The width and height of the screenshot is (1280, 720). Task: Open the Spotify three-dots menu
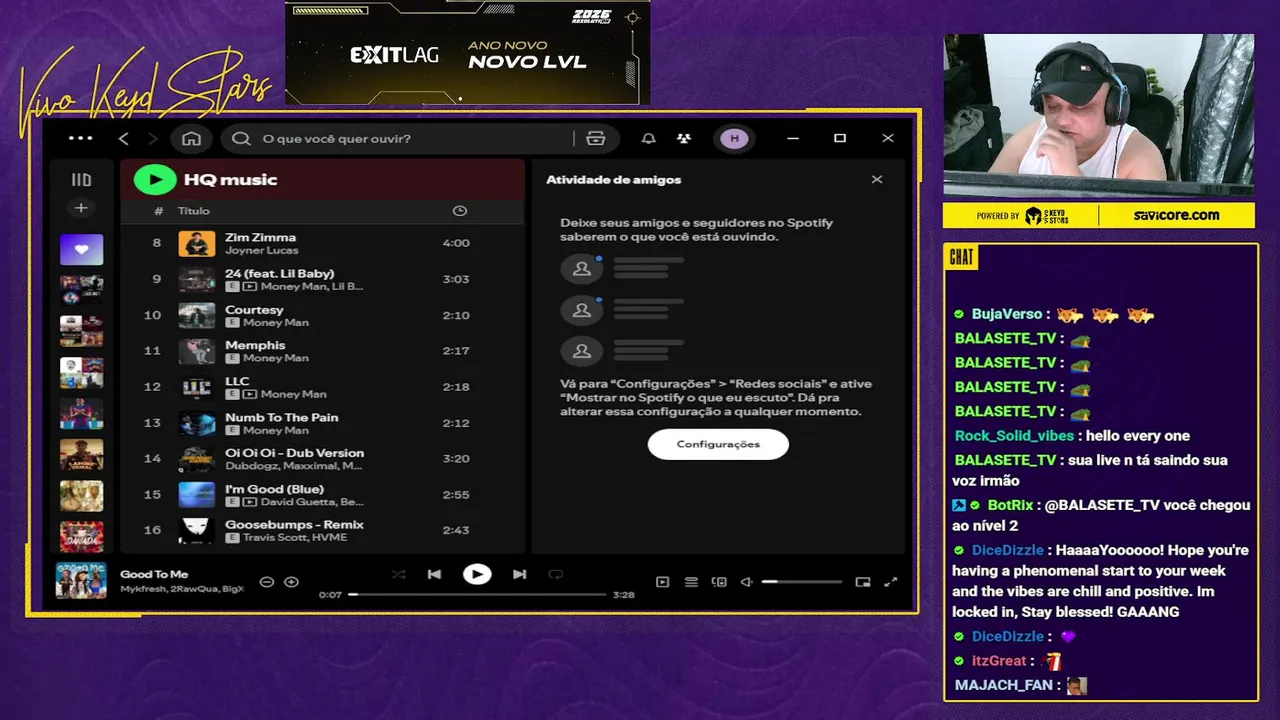[81, 138]
